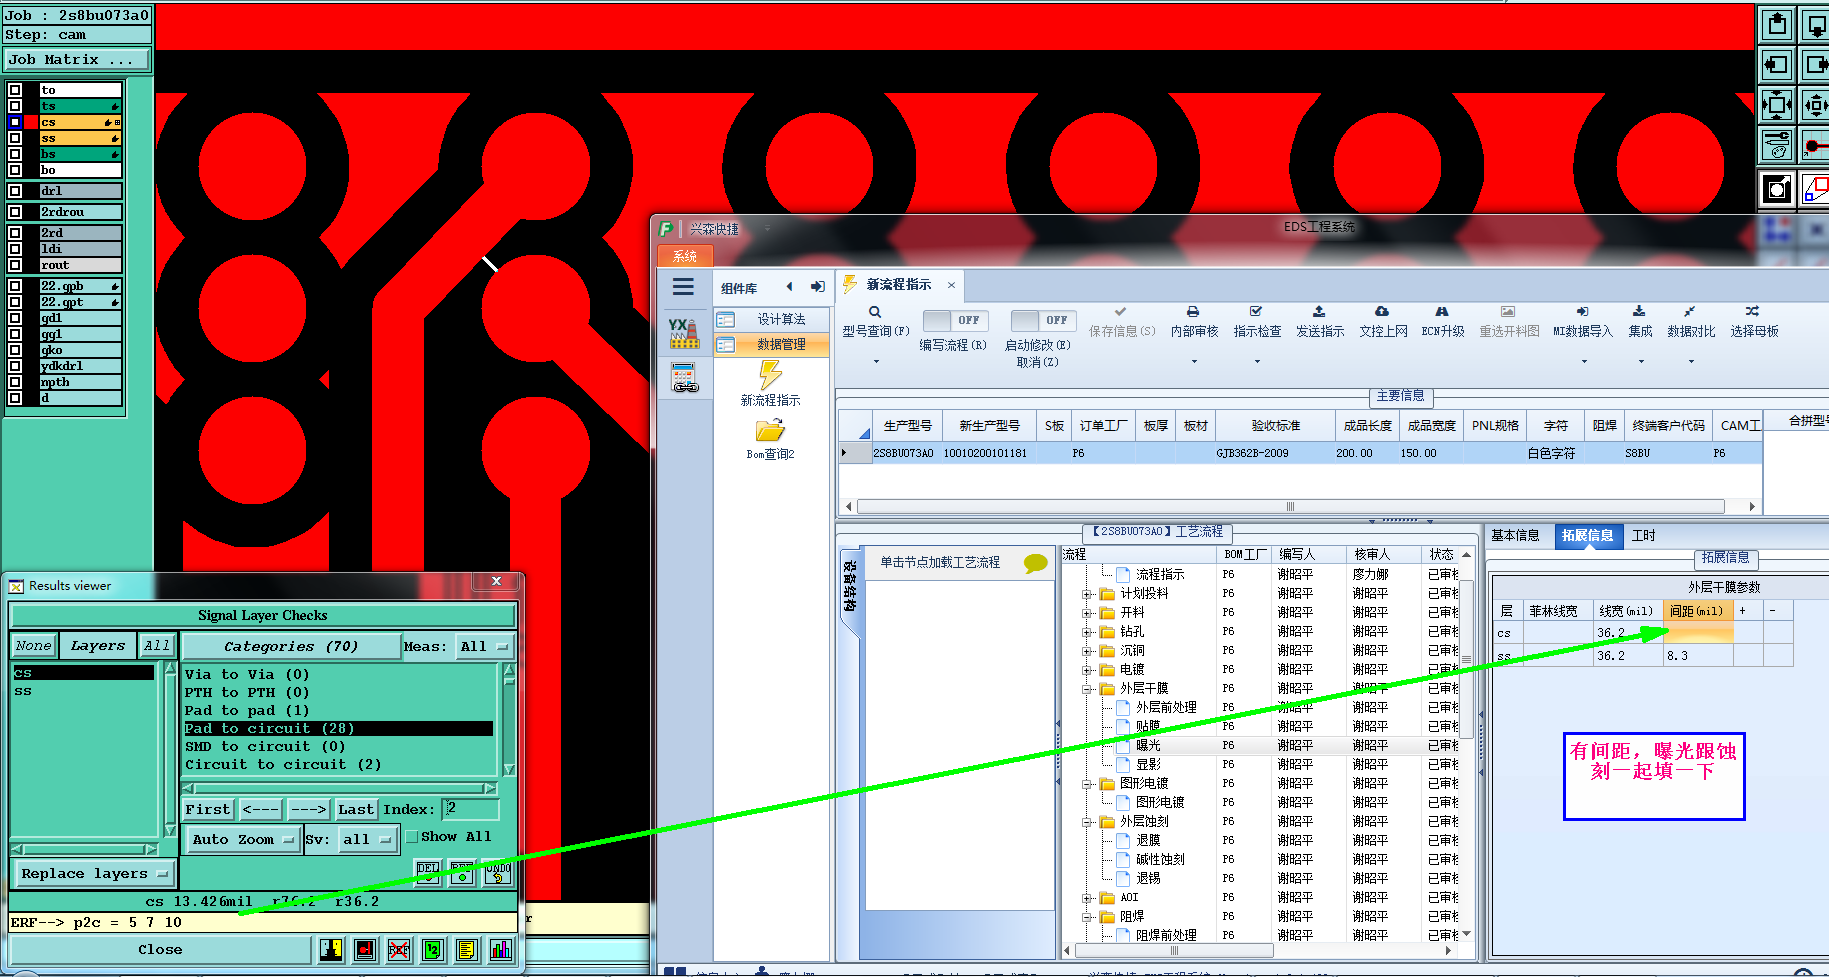Screen dimensions: 1829x977
Task: Click the ss row 间距 cell 8.3
Action: [x=1698, y=656]
